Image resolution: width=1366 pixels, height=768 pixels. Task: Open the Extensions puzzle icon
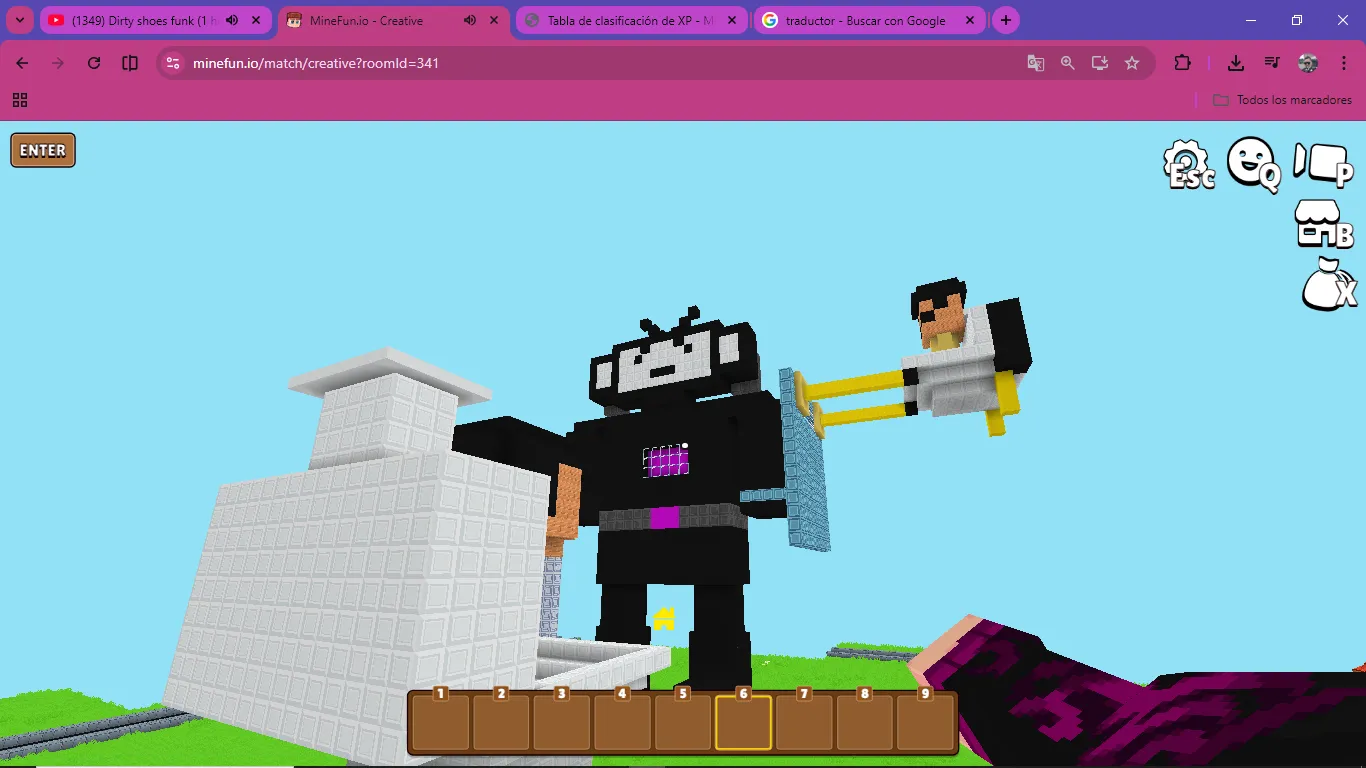[1182, 63]
